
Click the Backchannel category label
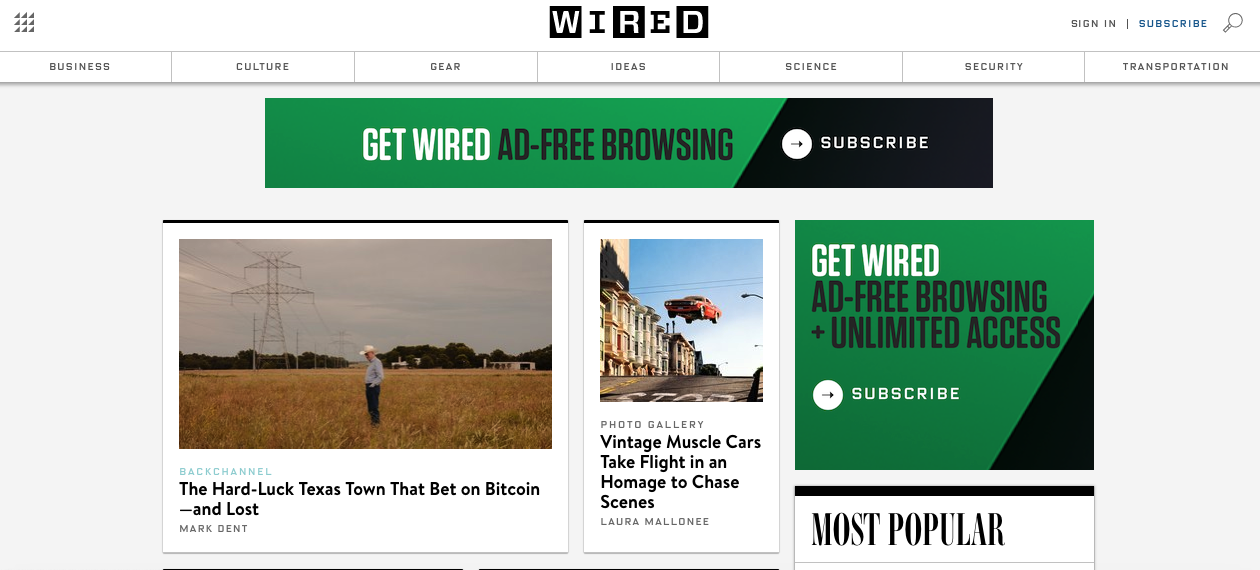pos(226,472)
